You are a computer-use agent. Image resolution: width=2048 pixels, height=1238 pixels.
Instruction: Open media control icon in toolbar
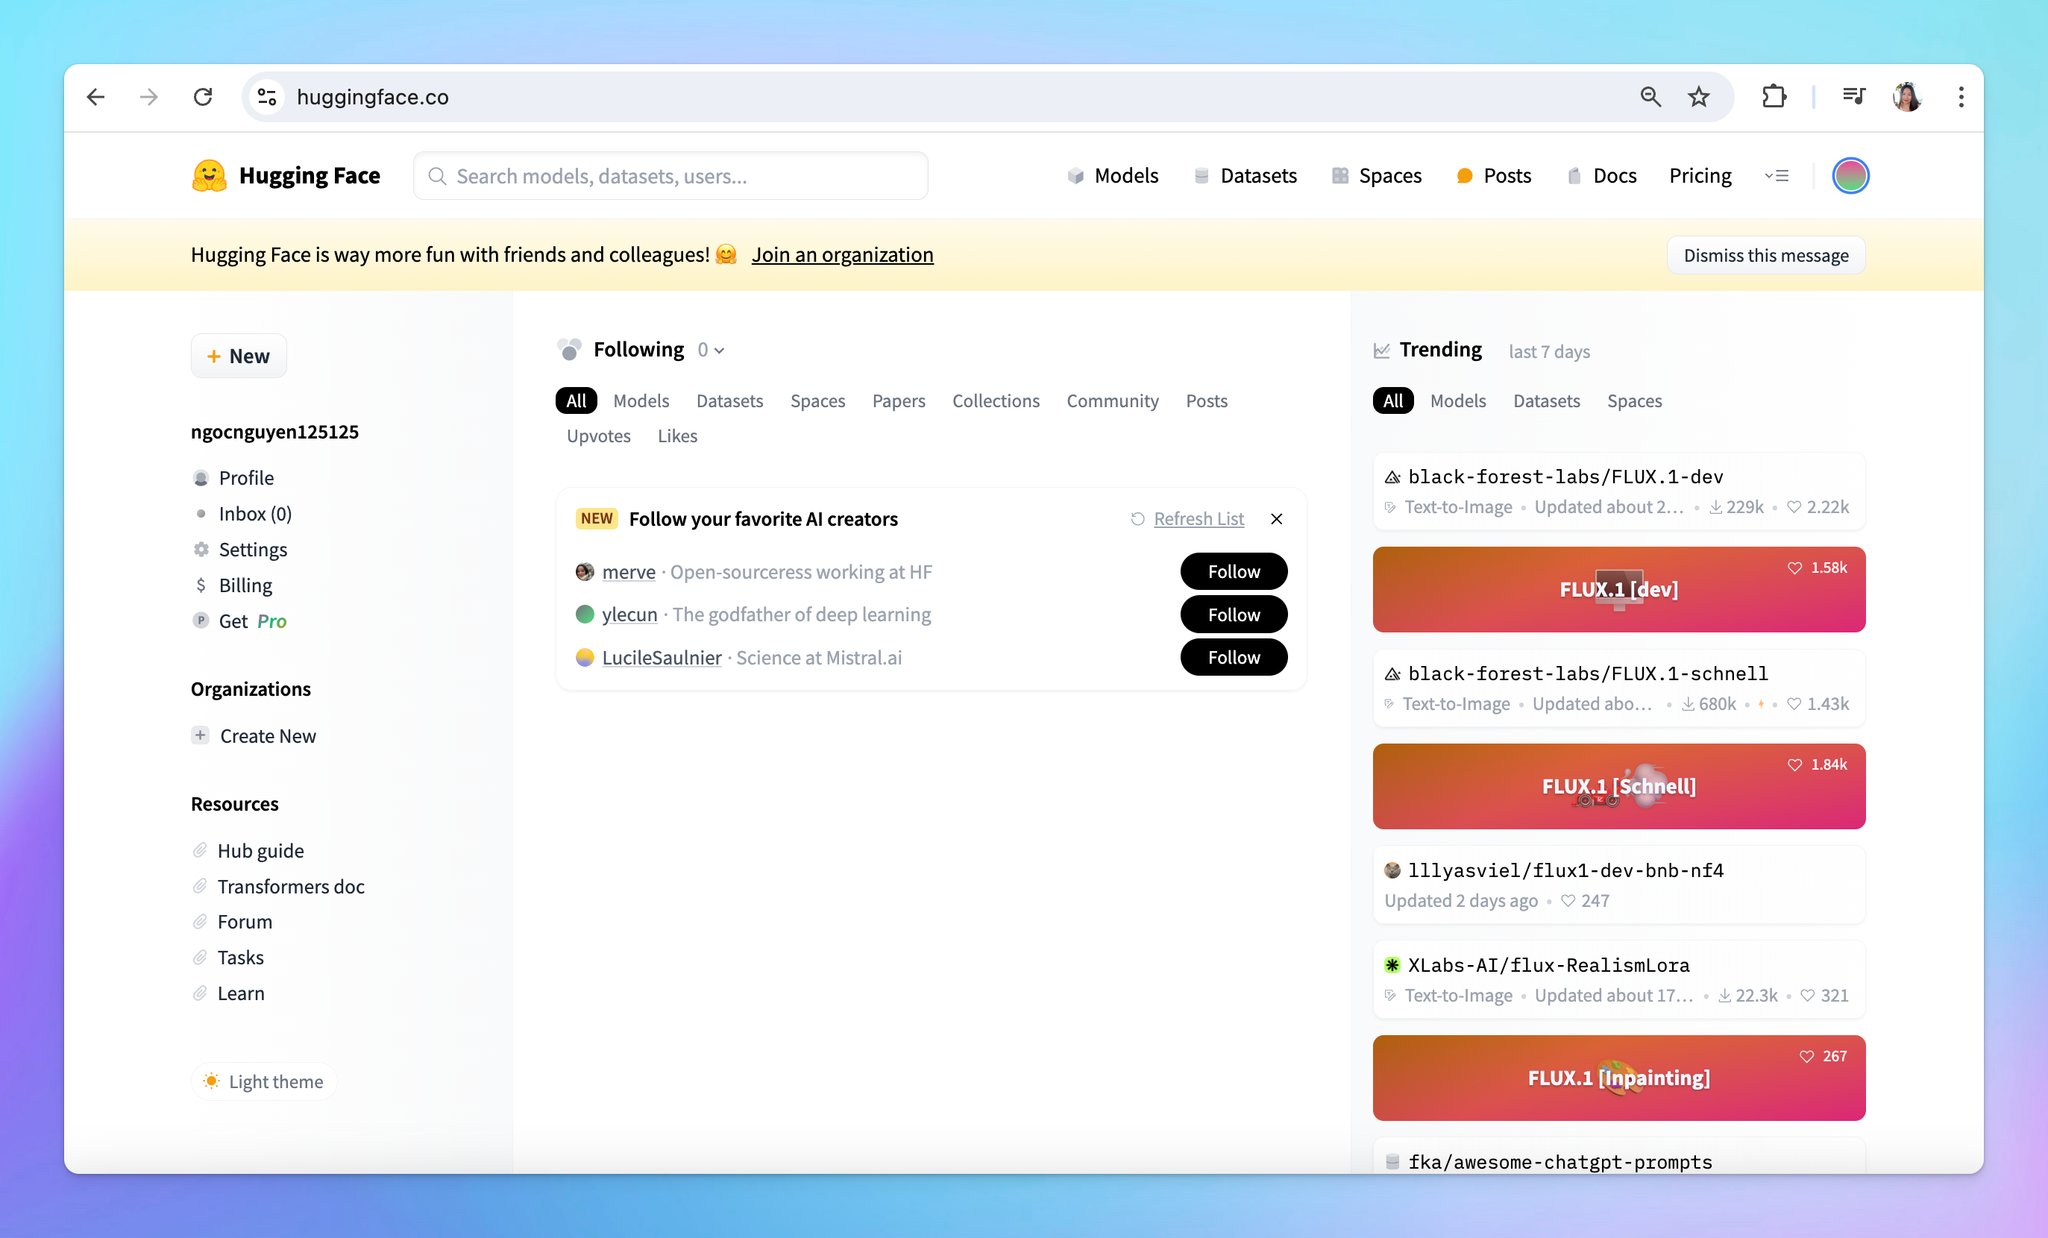1853,97
